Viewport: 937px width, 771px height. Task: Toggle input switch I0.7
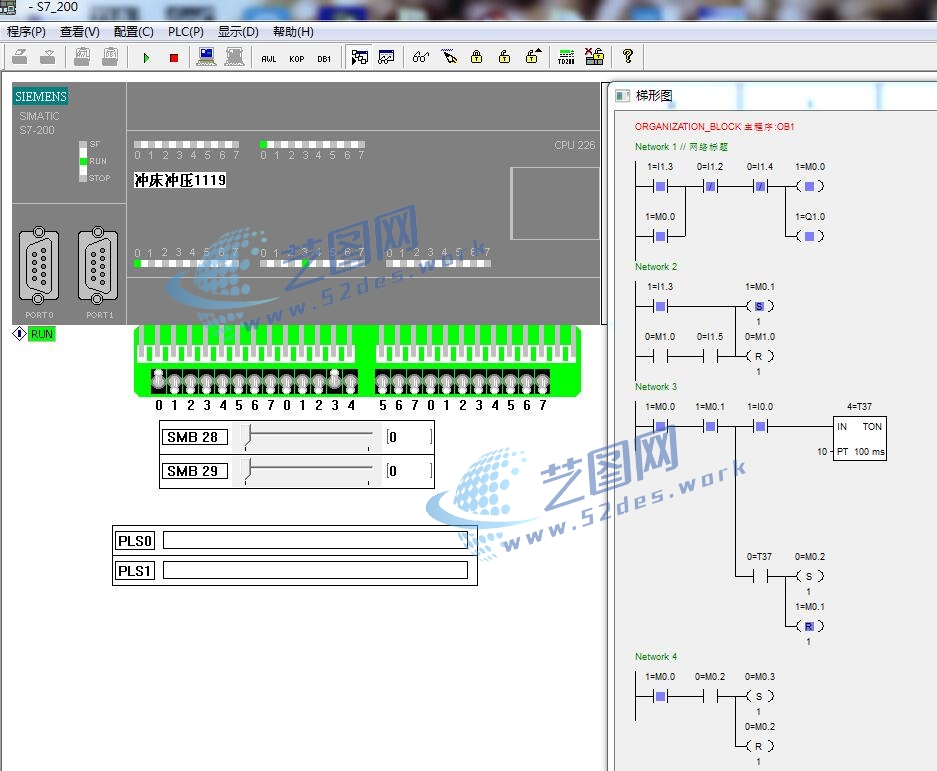point(271,383)
